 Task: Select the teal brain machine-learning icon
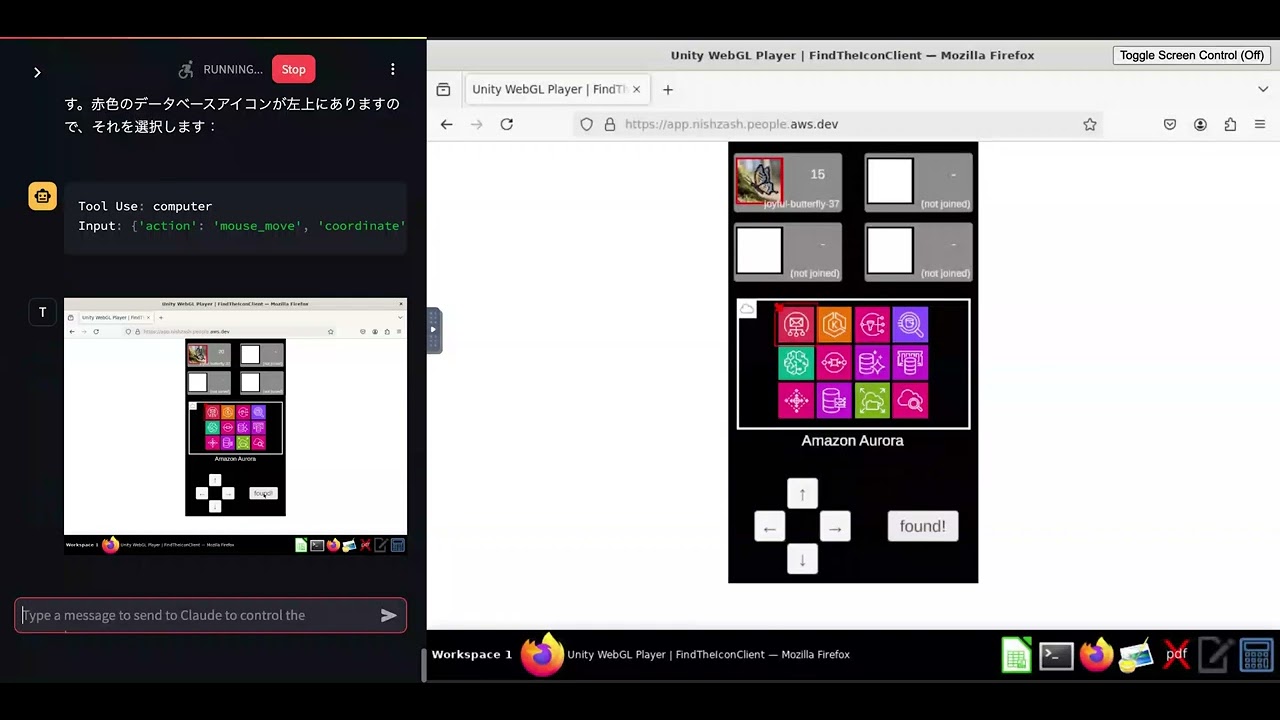pos(796,362)
